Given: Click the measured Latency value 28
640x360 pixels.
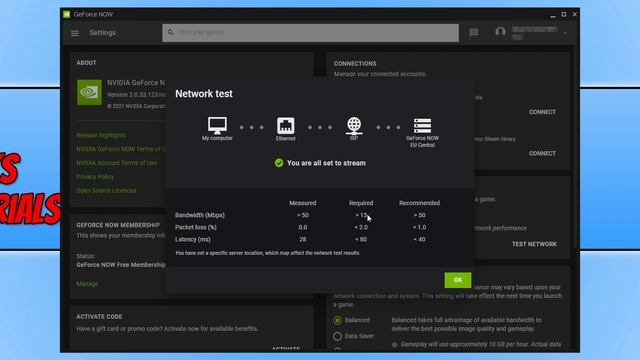Looking at the screenshot, I should (x=302, y=240).
